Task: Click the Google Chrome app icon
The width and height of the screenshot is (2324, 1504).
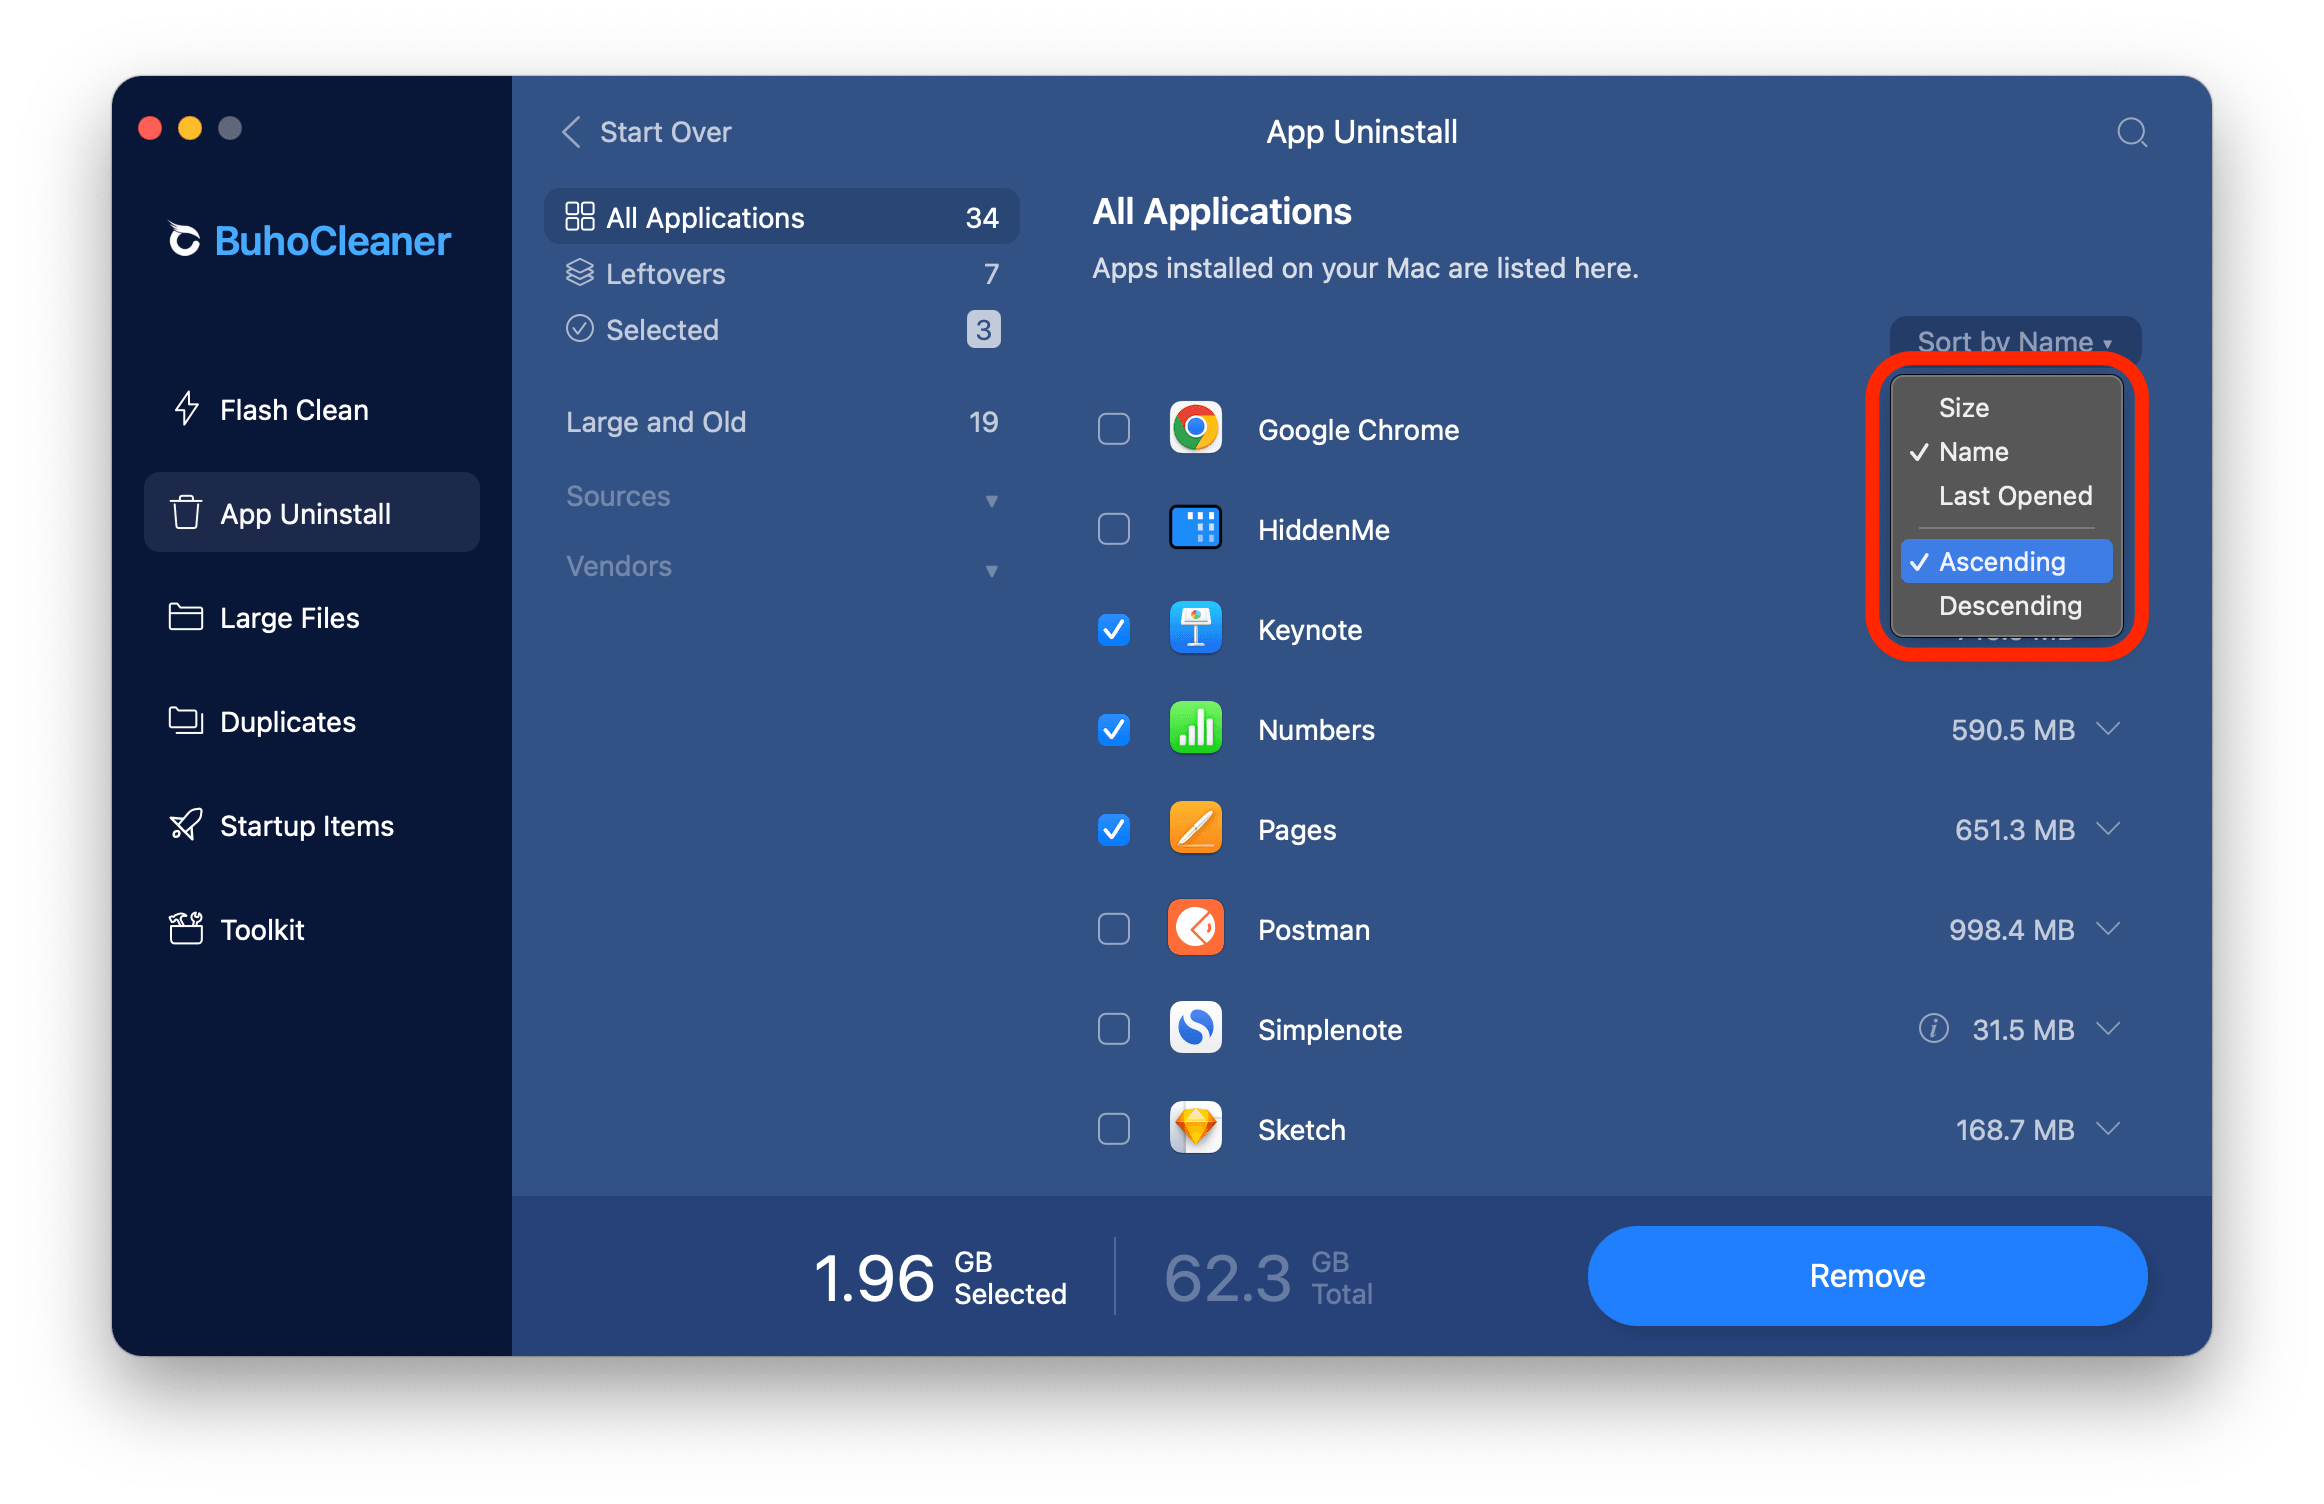Action: click(1196, 429)
